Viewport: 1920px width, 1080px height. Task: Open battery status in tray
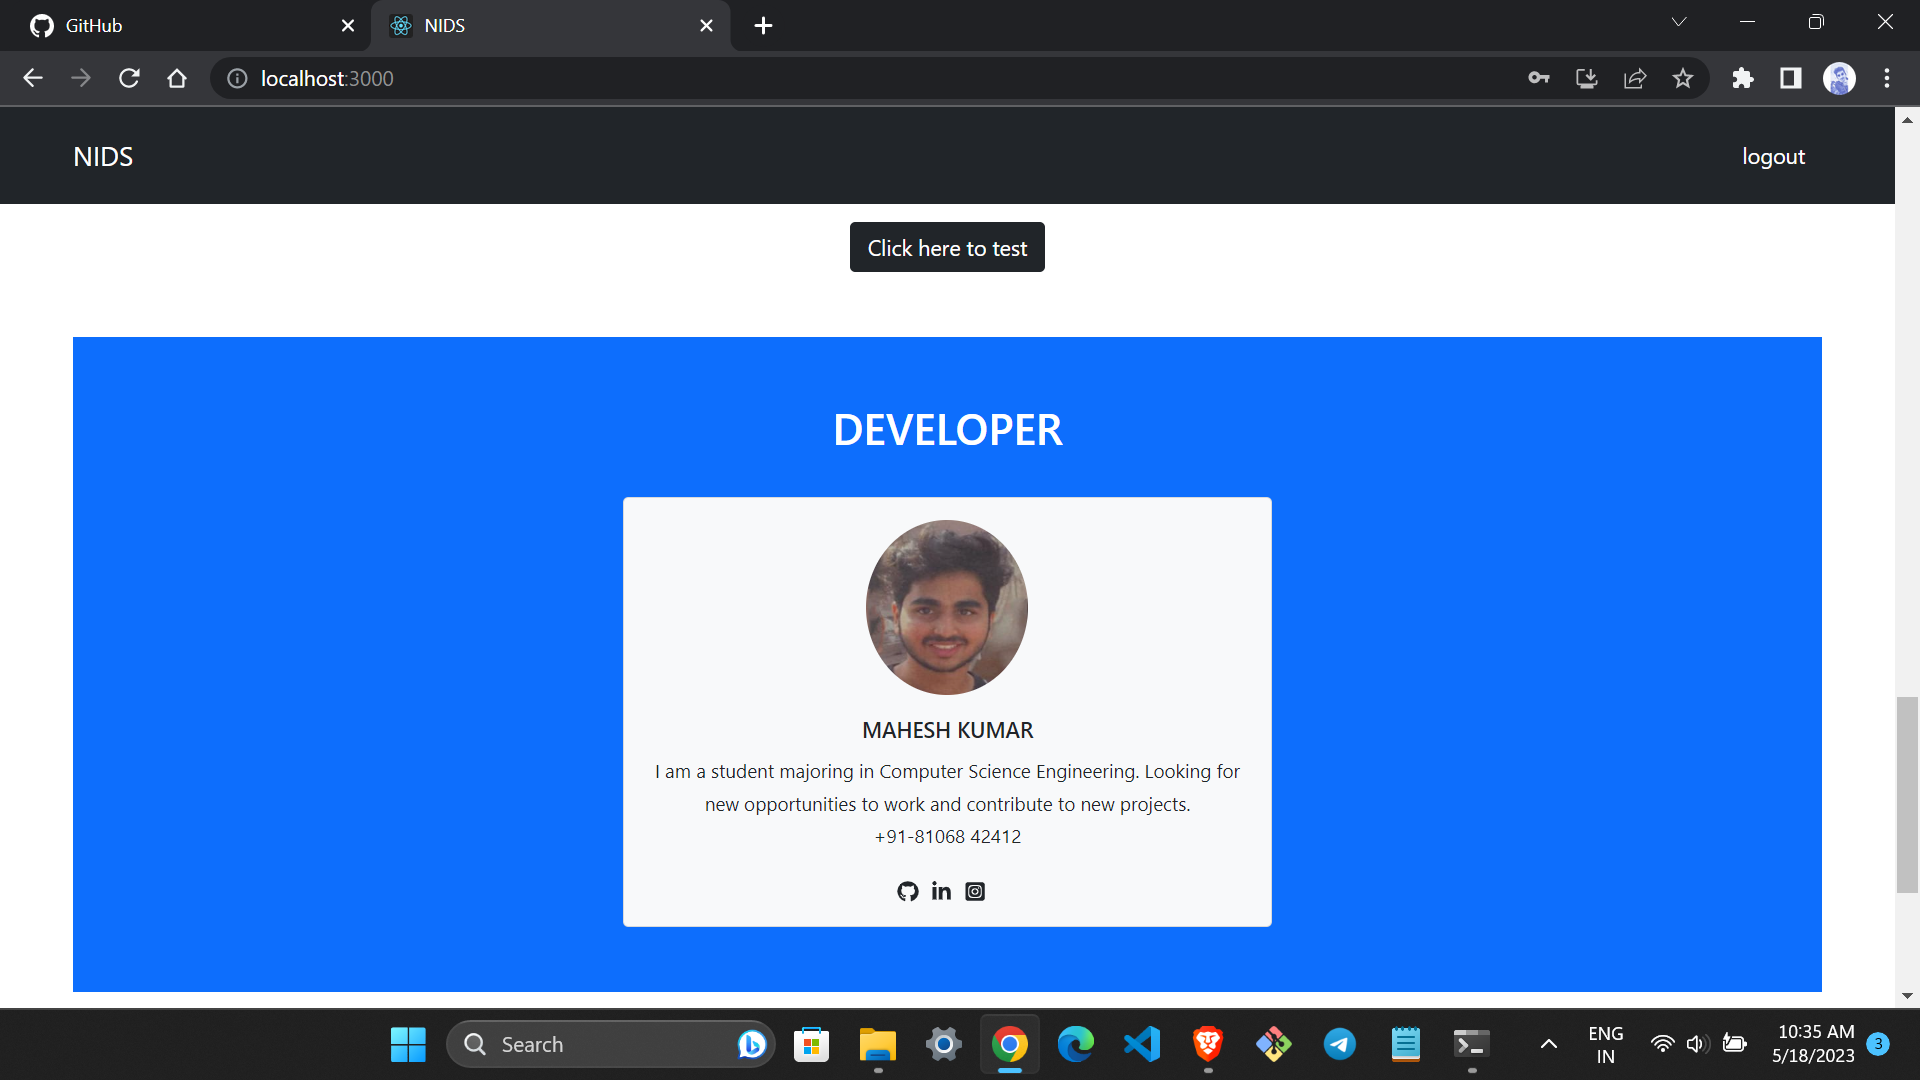click(x=1735, y=1044)
